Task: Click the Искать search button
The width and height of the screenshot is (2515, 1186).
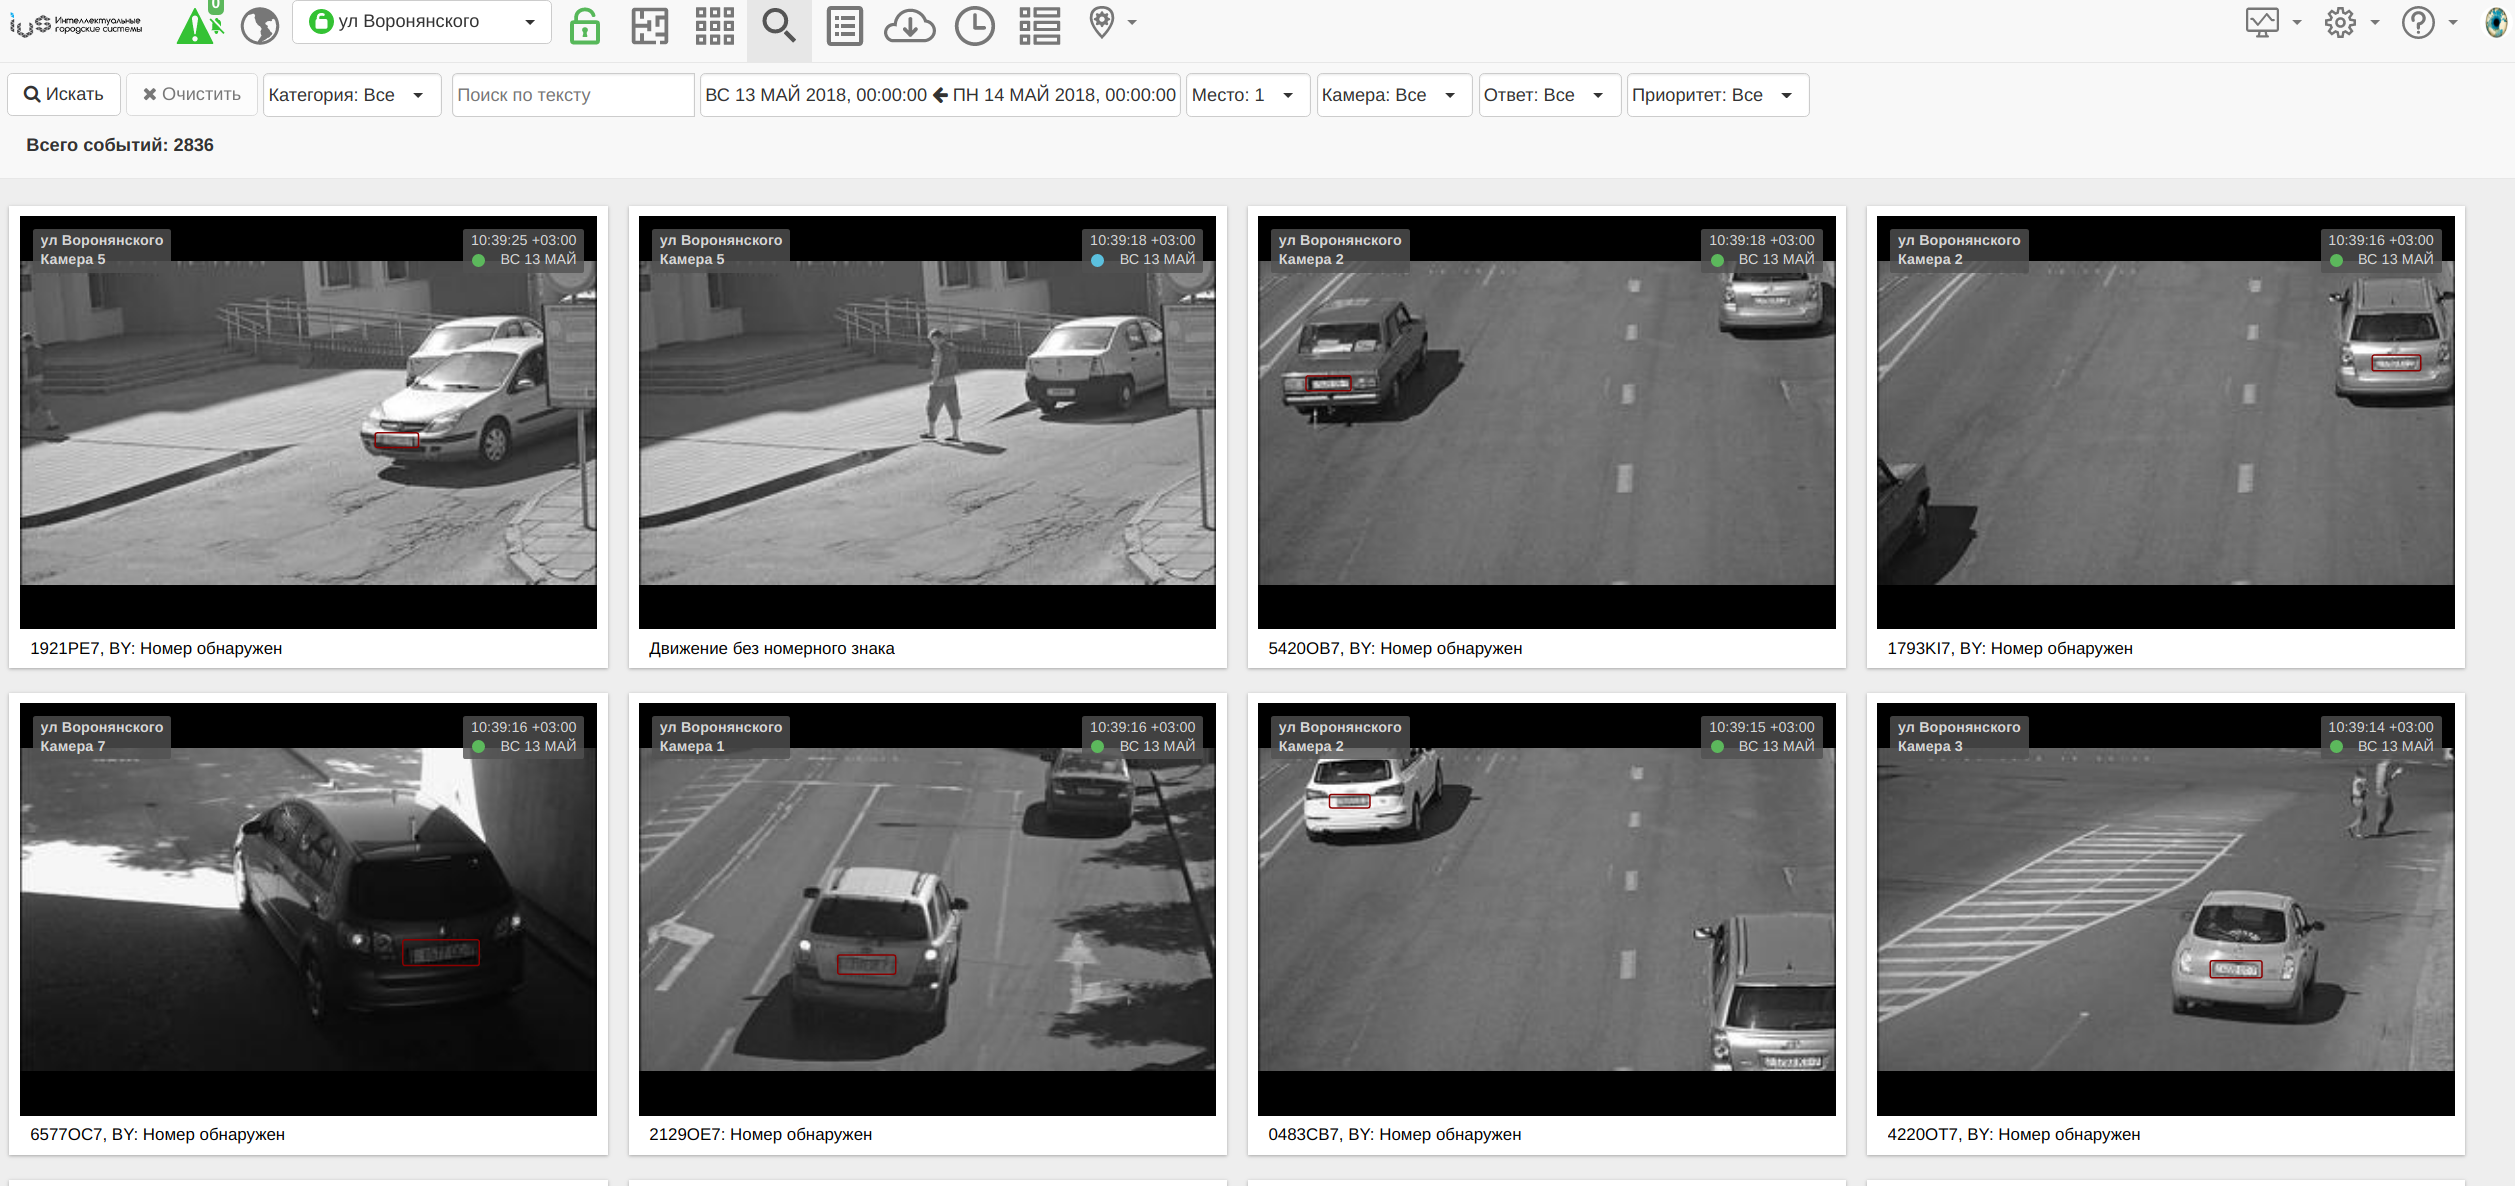Action: point(64,94)
